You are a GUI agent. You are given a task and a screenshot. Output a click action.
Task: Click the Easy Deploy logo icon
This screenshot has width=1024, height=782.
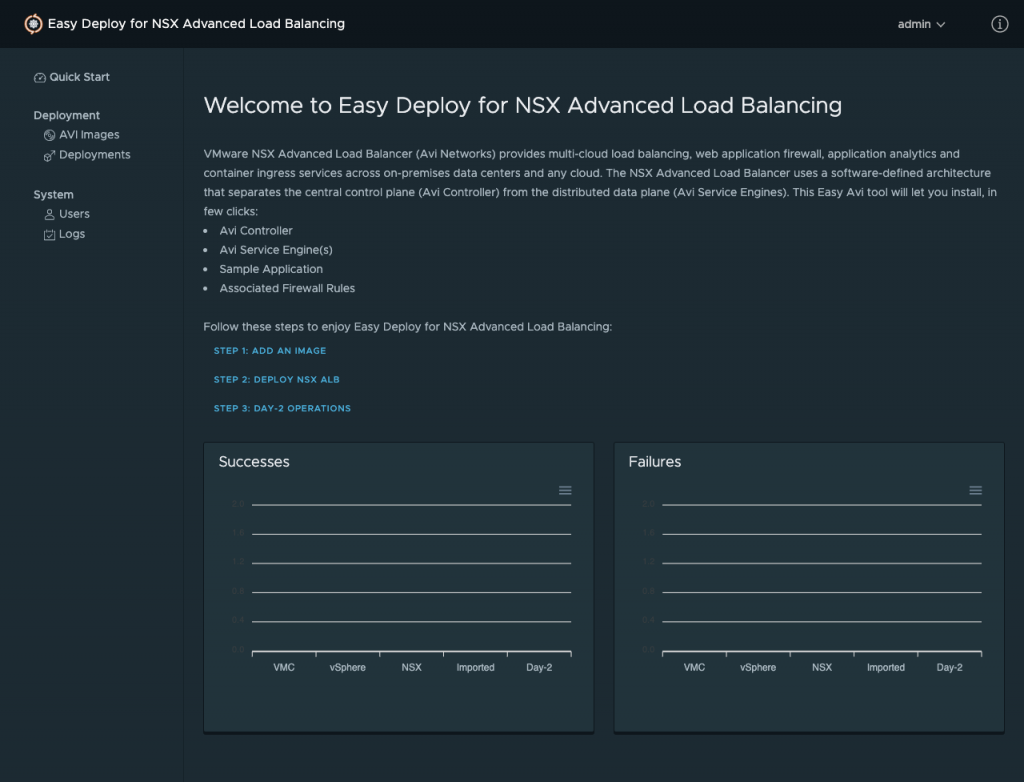pyautogui.click(x=33, y=24)
